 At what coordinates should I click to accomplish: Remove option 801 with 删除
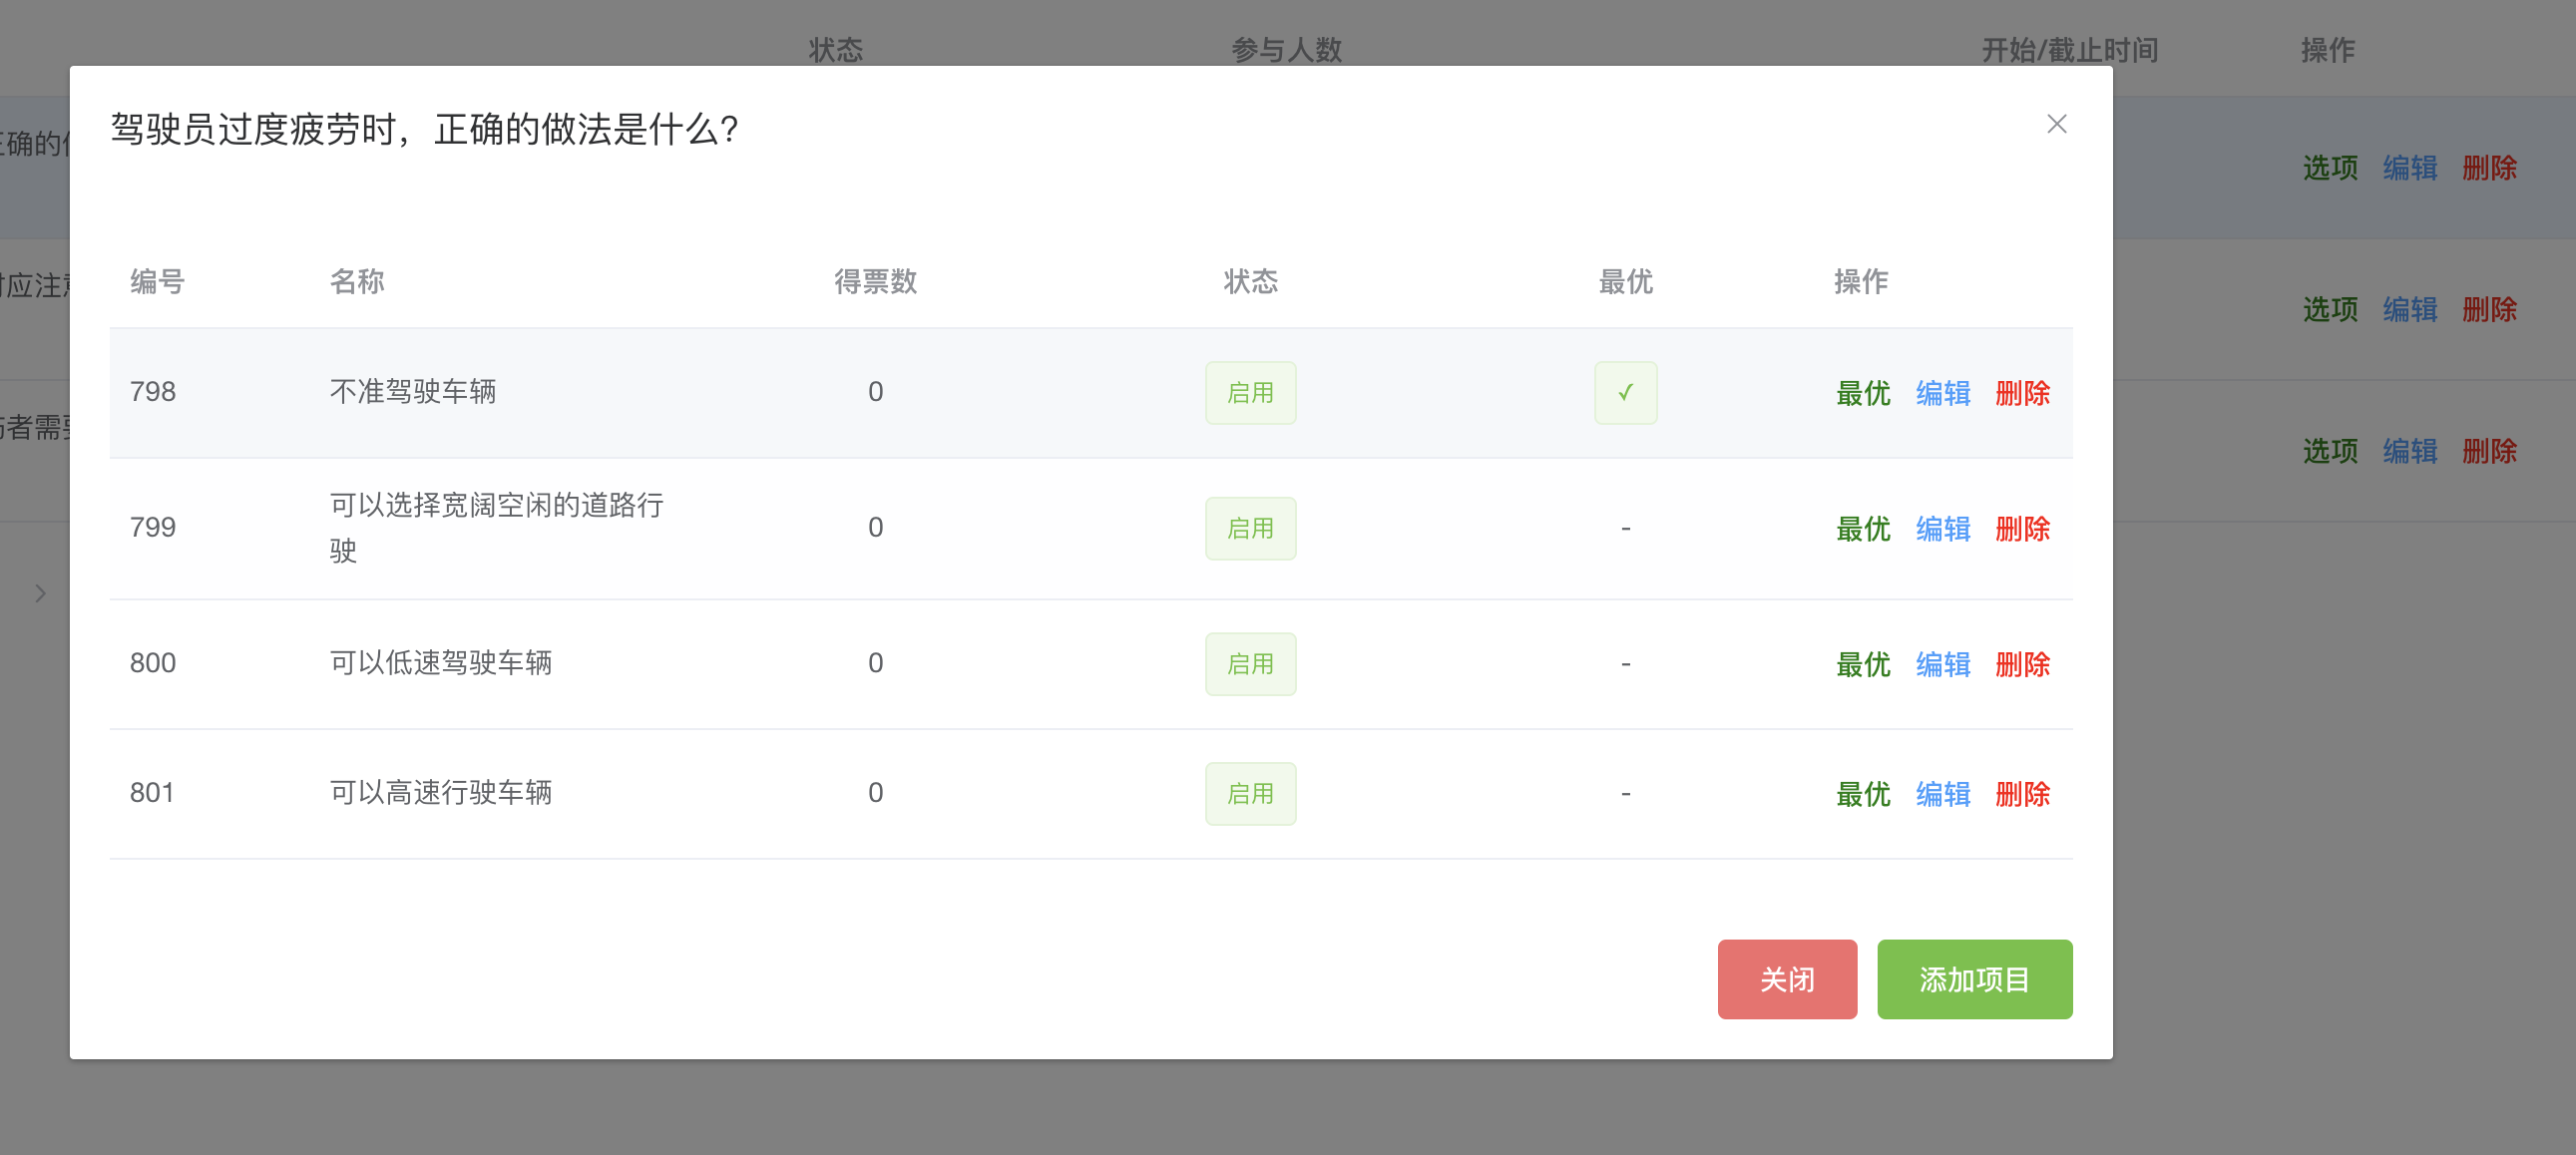2022,794
